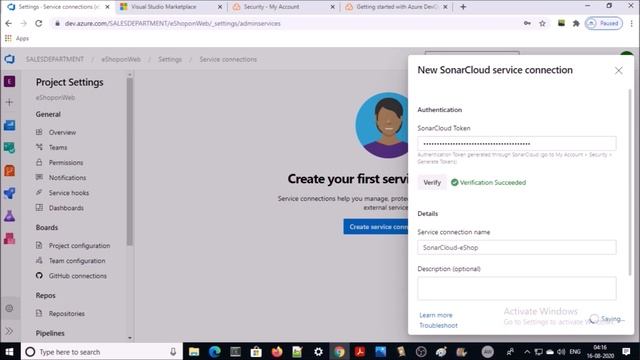Open the Troubleshoot link
The width and height of the screenshot is (640, 360).
(x=438, y=325)
